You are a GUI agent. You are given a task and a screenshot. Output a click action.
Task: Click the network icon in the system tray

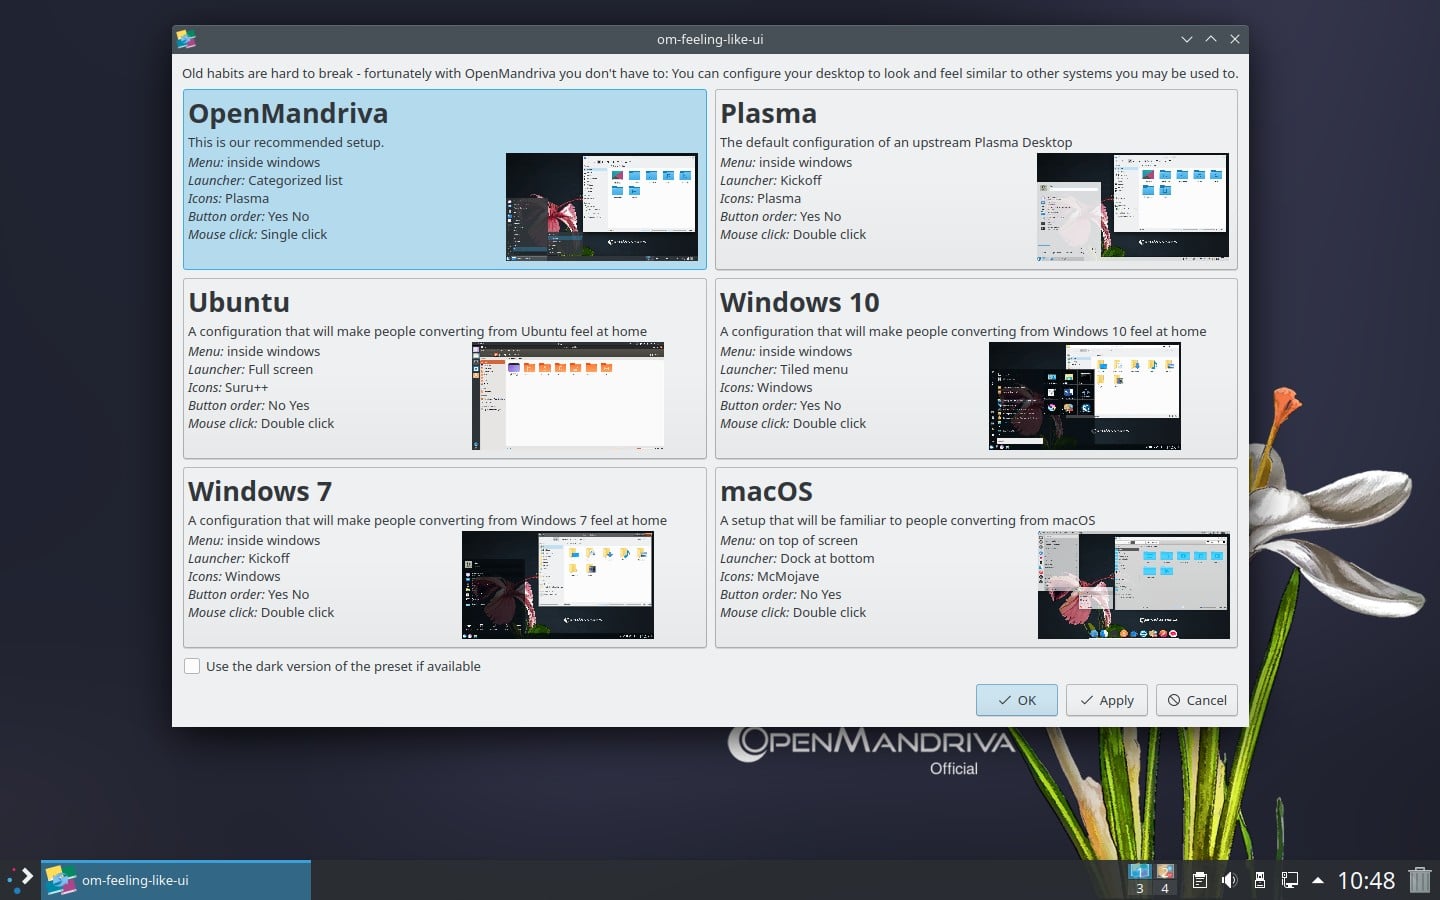tap(1290, 882)
